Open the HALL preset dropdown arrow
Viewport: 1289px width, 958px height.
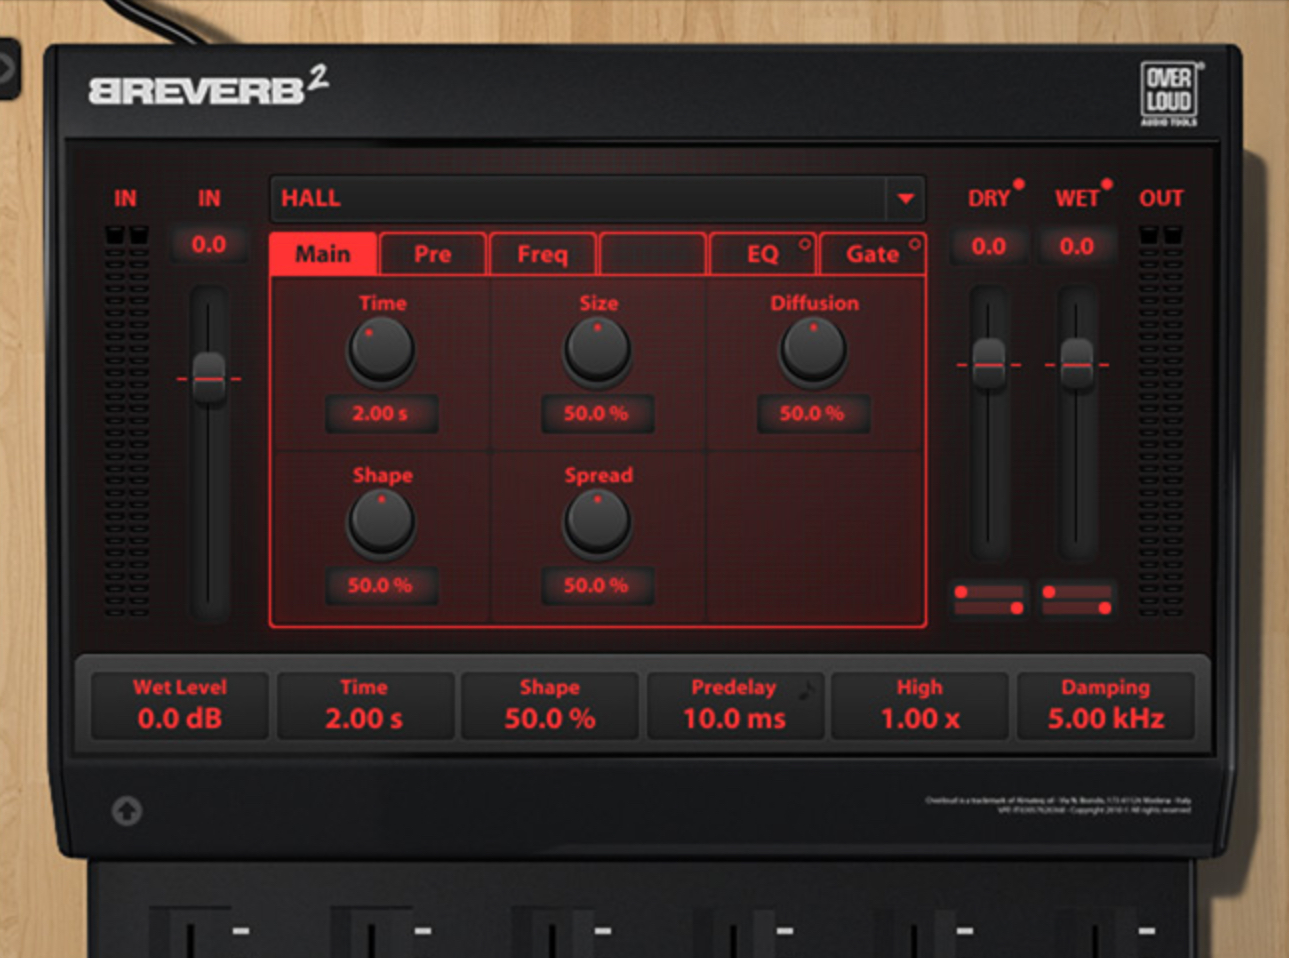click(905, 199)
